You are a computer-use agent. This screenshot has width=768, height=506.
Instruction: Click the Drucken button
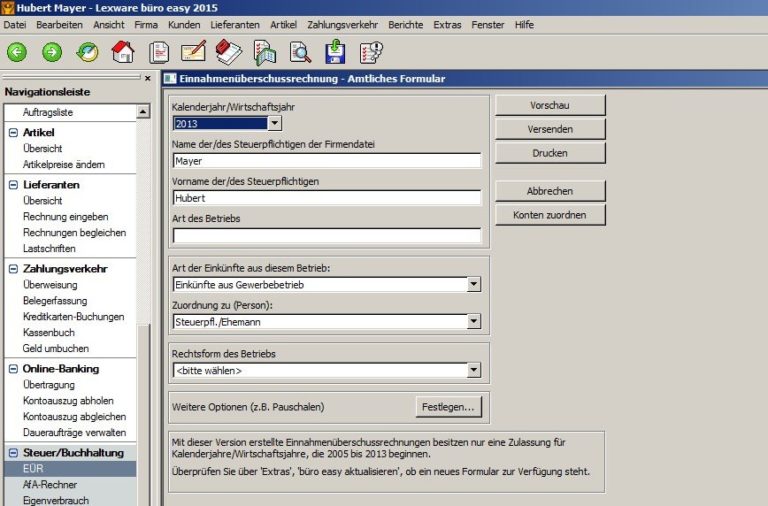(x=550, y=153)
